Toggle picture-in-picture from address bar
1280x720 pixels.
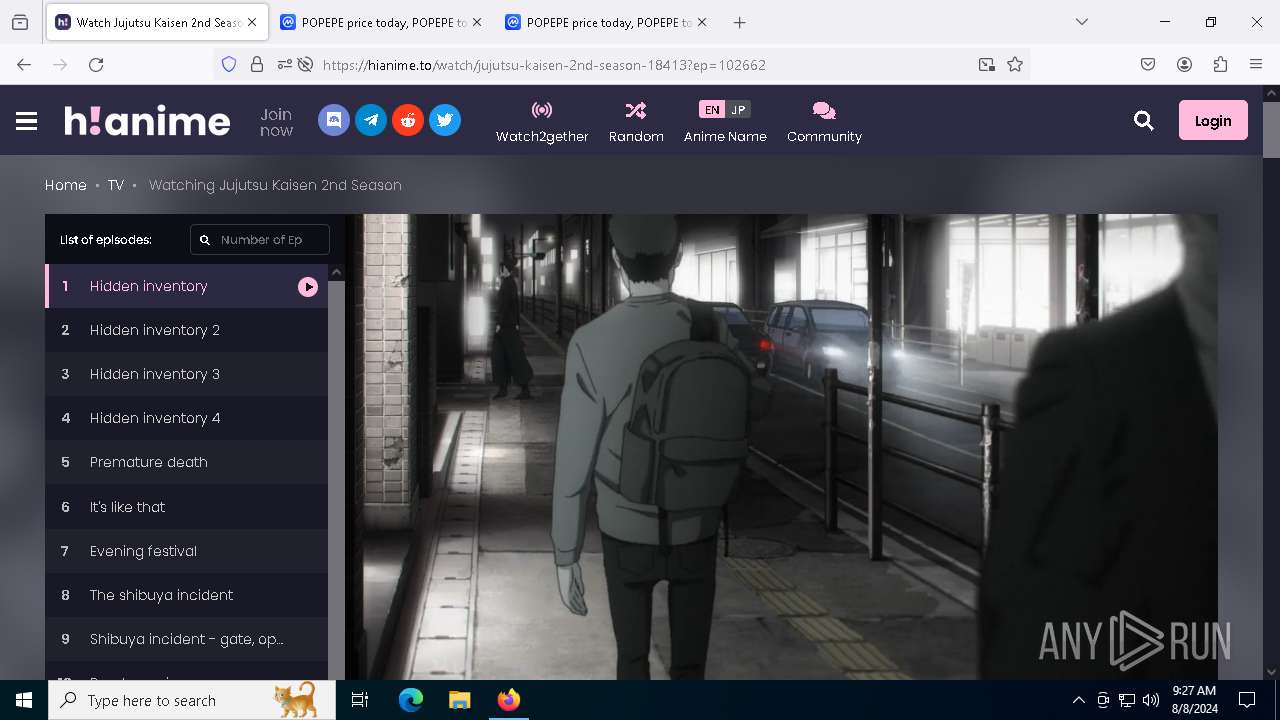click(987, 64)
